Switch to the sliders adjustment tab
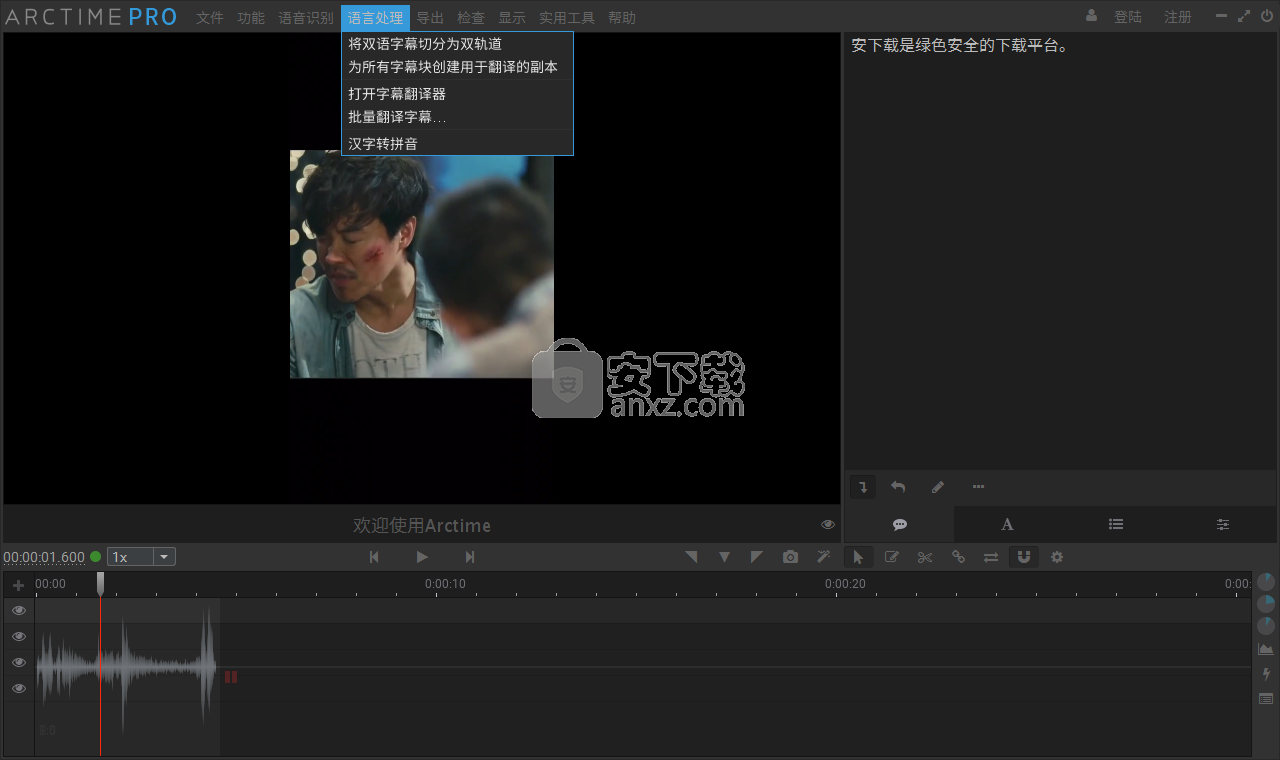Screen dimensions: 1280x760 point(1223,524)
